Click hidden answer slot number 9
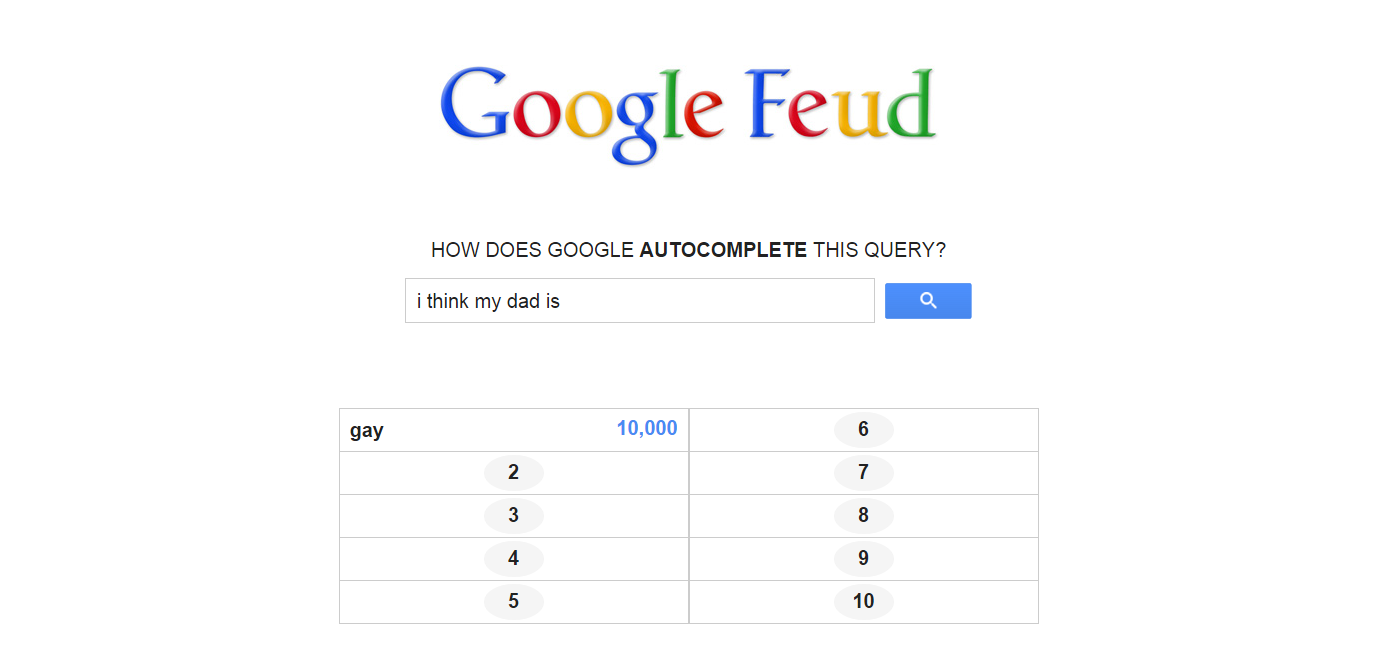 pyautogui.click(x=864, y=559)
